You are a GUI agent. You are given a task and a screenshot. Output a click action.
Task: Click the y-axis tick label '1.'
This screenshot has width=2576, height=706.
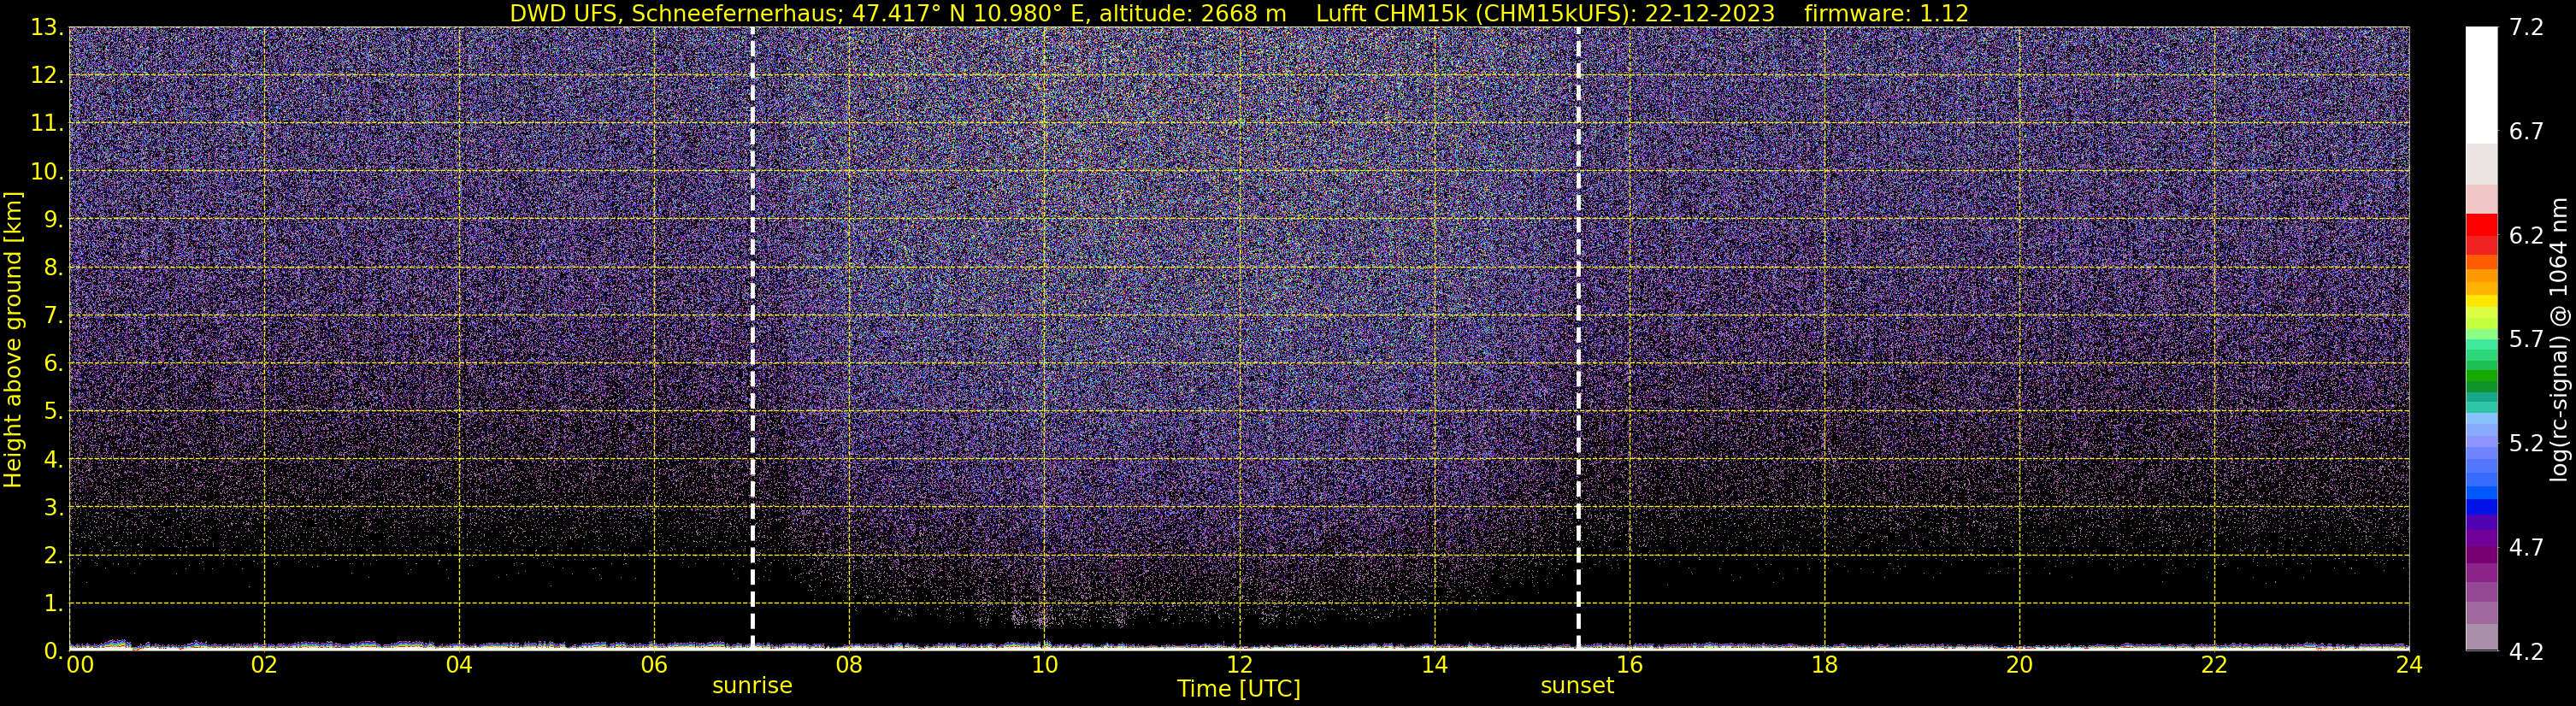(54, 604)
